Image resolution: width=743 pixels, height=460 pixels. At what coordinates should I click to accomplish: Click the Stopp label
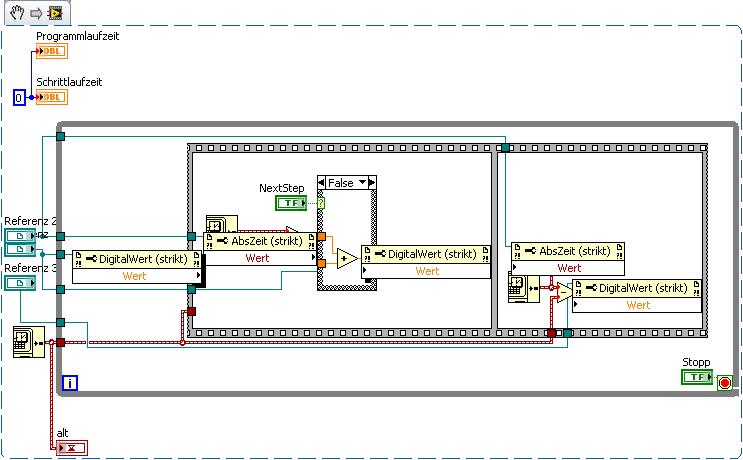click(696, 362)
